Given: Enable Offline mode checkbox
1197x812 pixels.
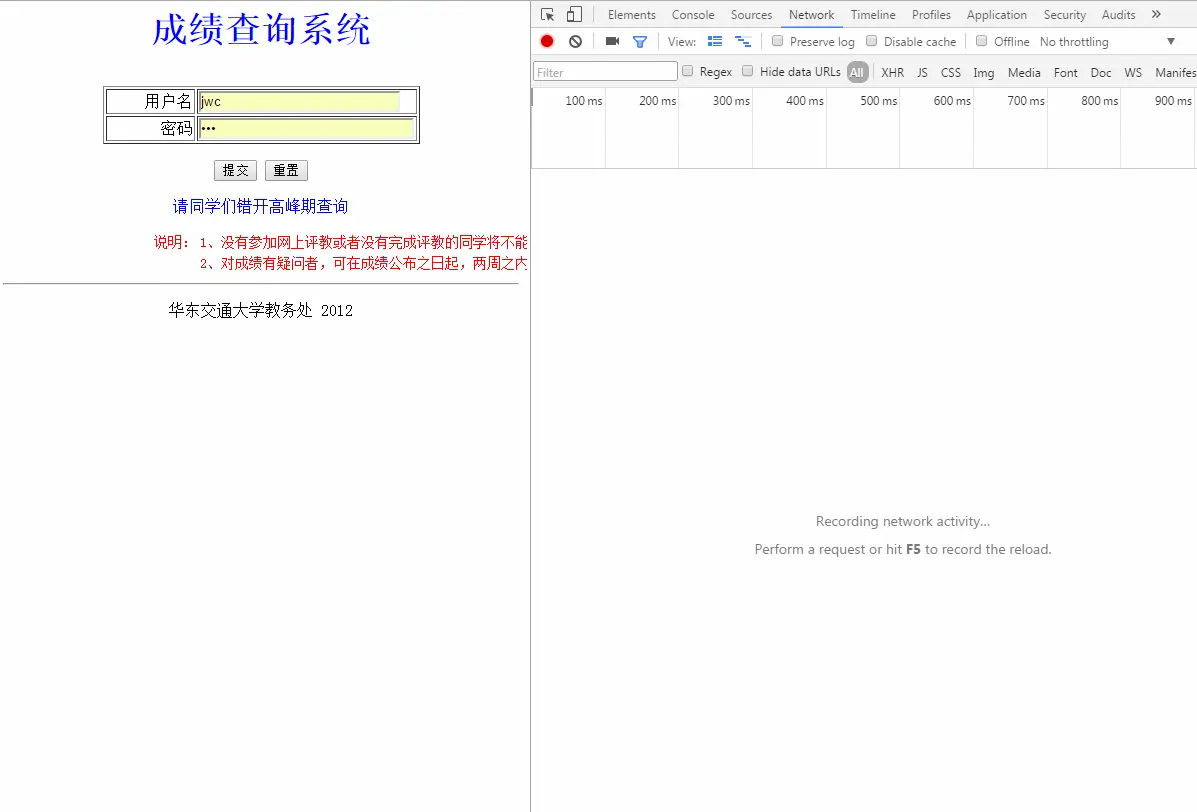Looking at the screenshot, I should pos(981,41).
